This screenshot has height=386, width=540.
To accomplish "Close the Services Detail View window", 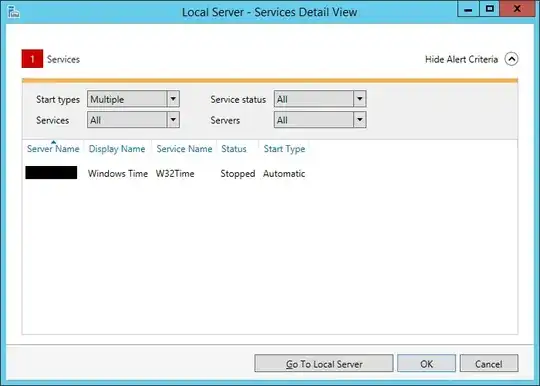I will (517, 9).
